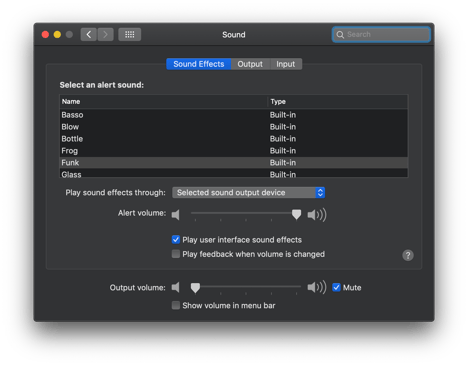Uncheck the Mute checkbox
The height and width of the screenshot is (366, 468).
coord(336,287)
